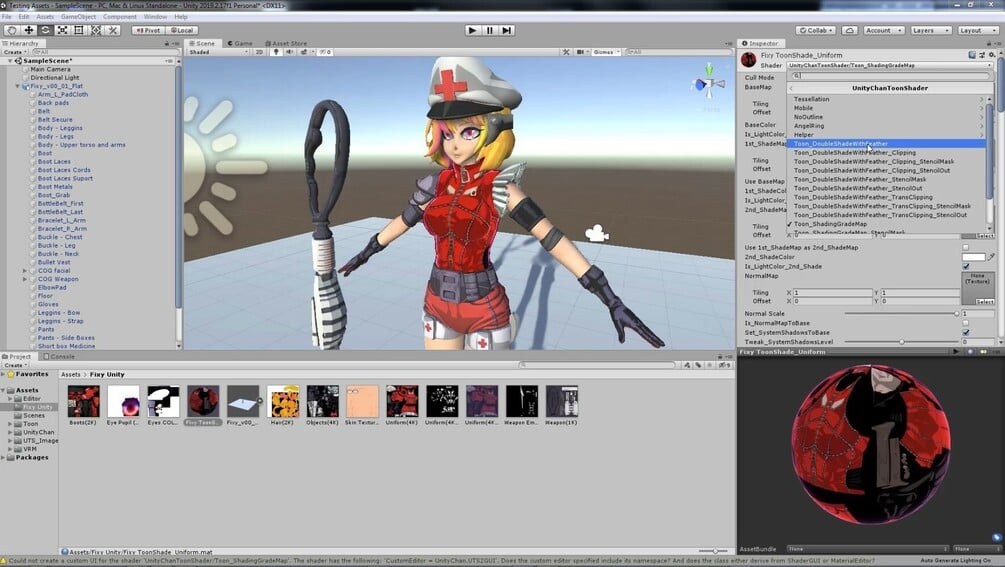1005x567 pixels.
Task: Toggle scene audio speaker icon
Action: [289, 52]
